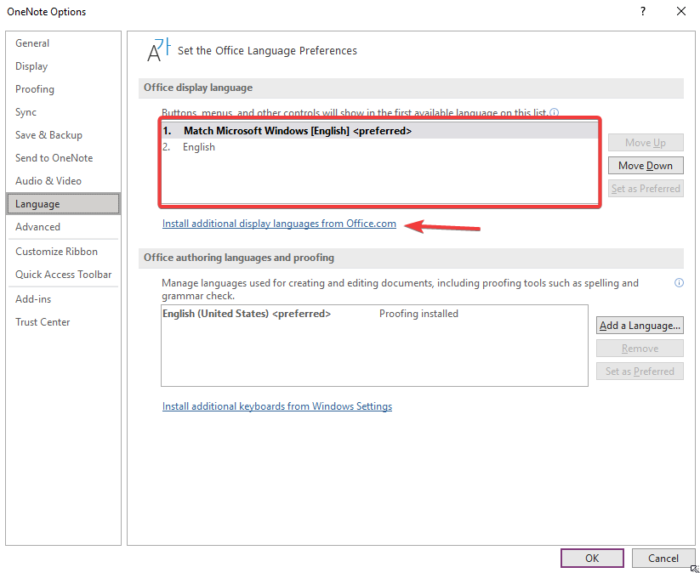Click the Remove language button

(640, 349)
